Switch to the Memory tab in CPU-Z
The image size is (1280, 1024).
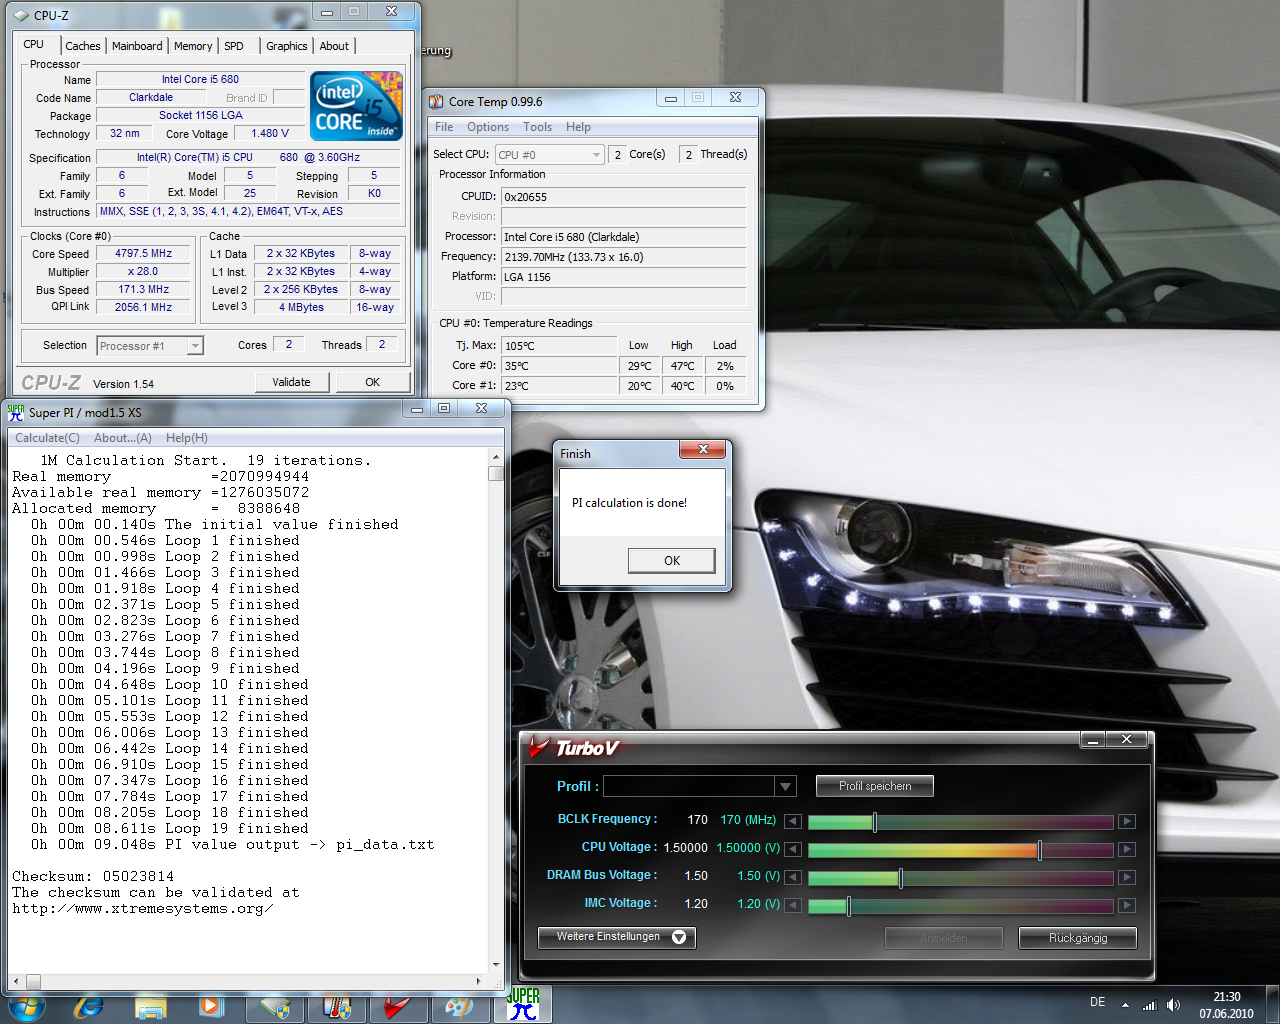tap(192, 46)
